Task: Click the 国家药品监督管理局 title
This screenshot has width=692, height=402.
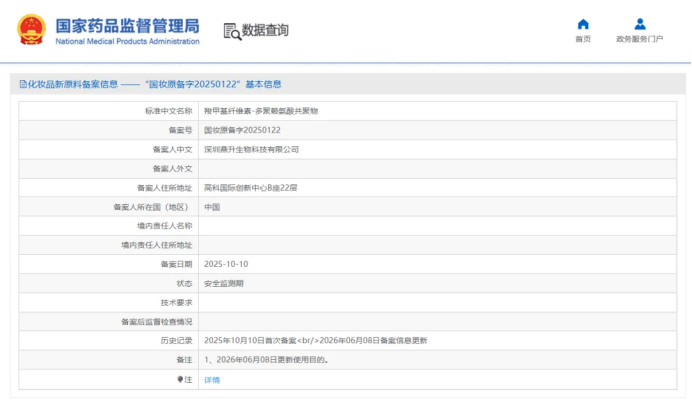Action: click(x=127, y=26)
